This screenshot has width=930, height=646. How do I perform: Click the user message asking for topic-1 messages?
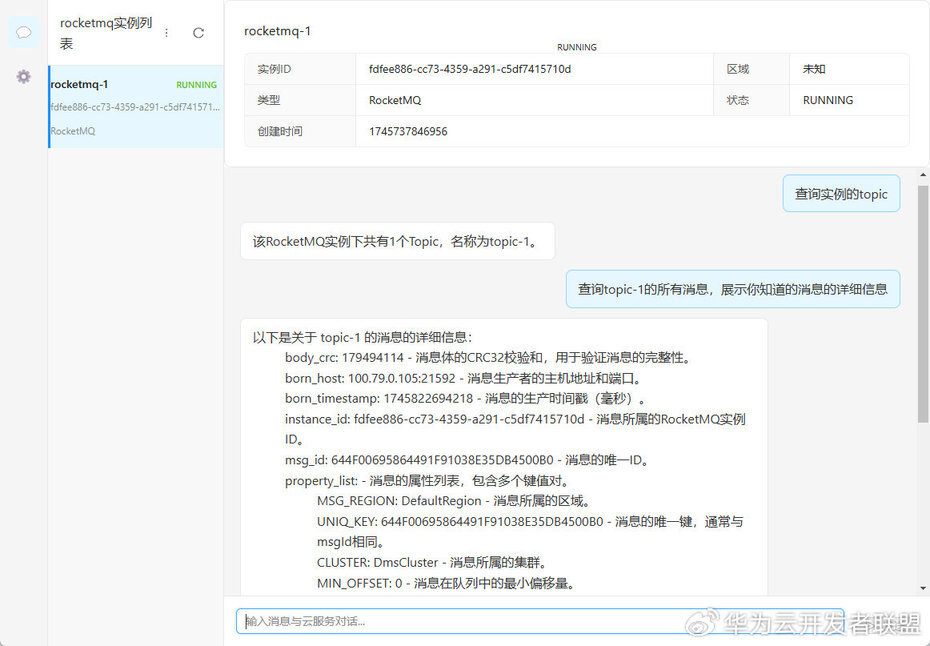tap(732, 289)
